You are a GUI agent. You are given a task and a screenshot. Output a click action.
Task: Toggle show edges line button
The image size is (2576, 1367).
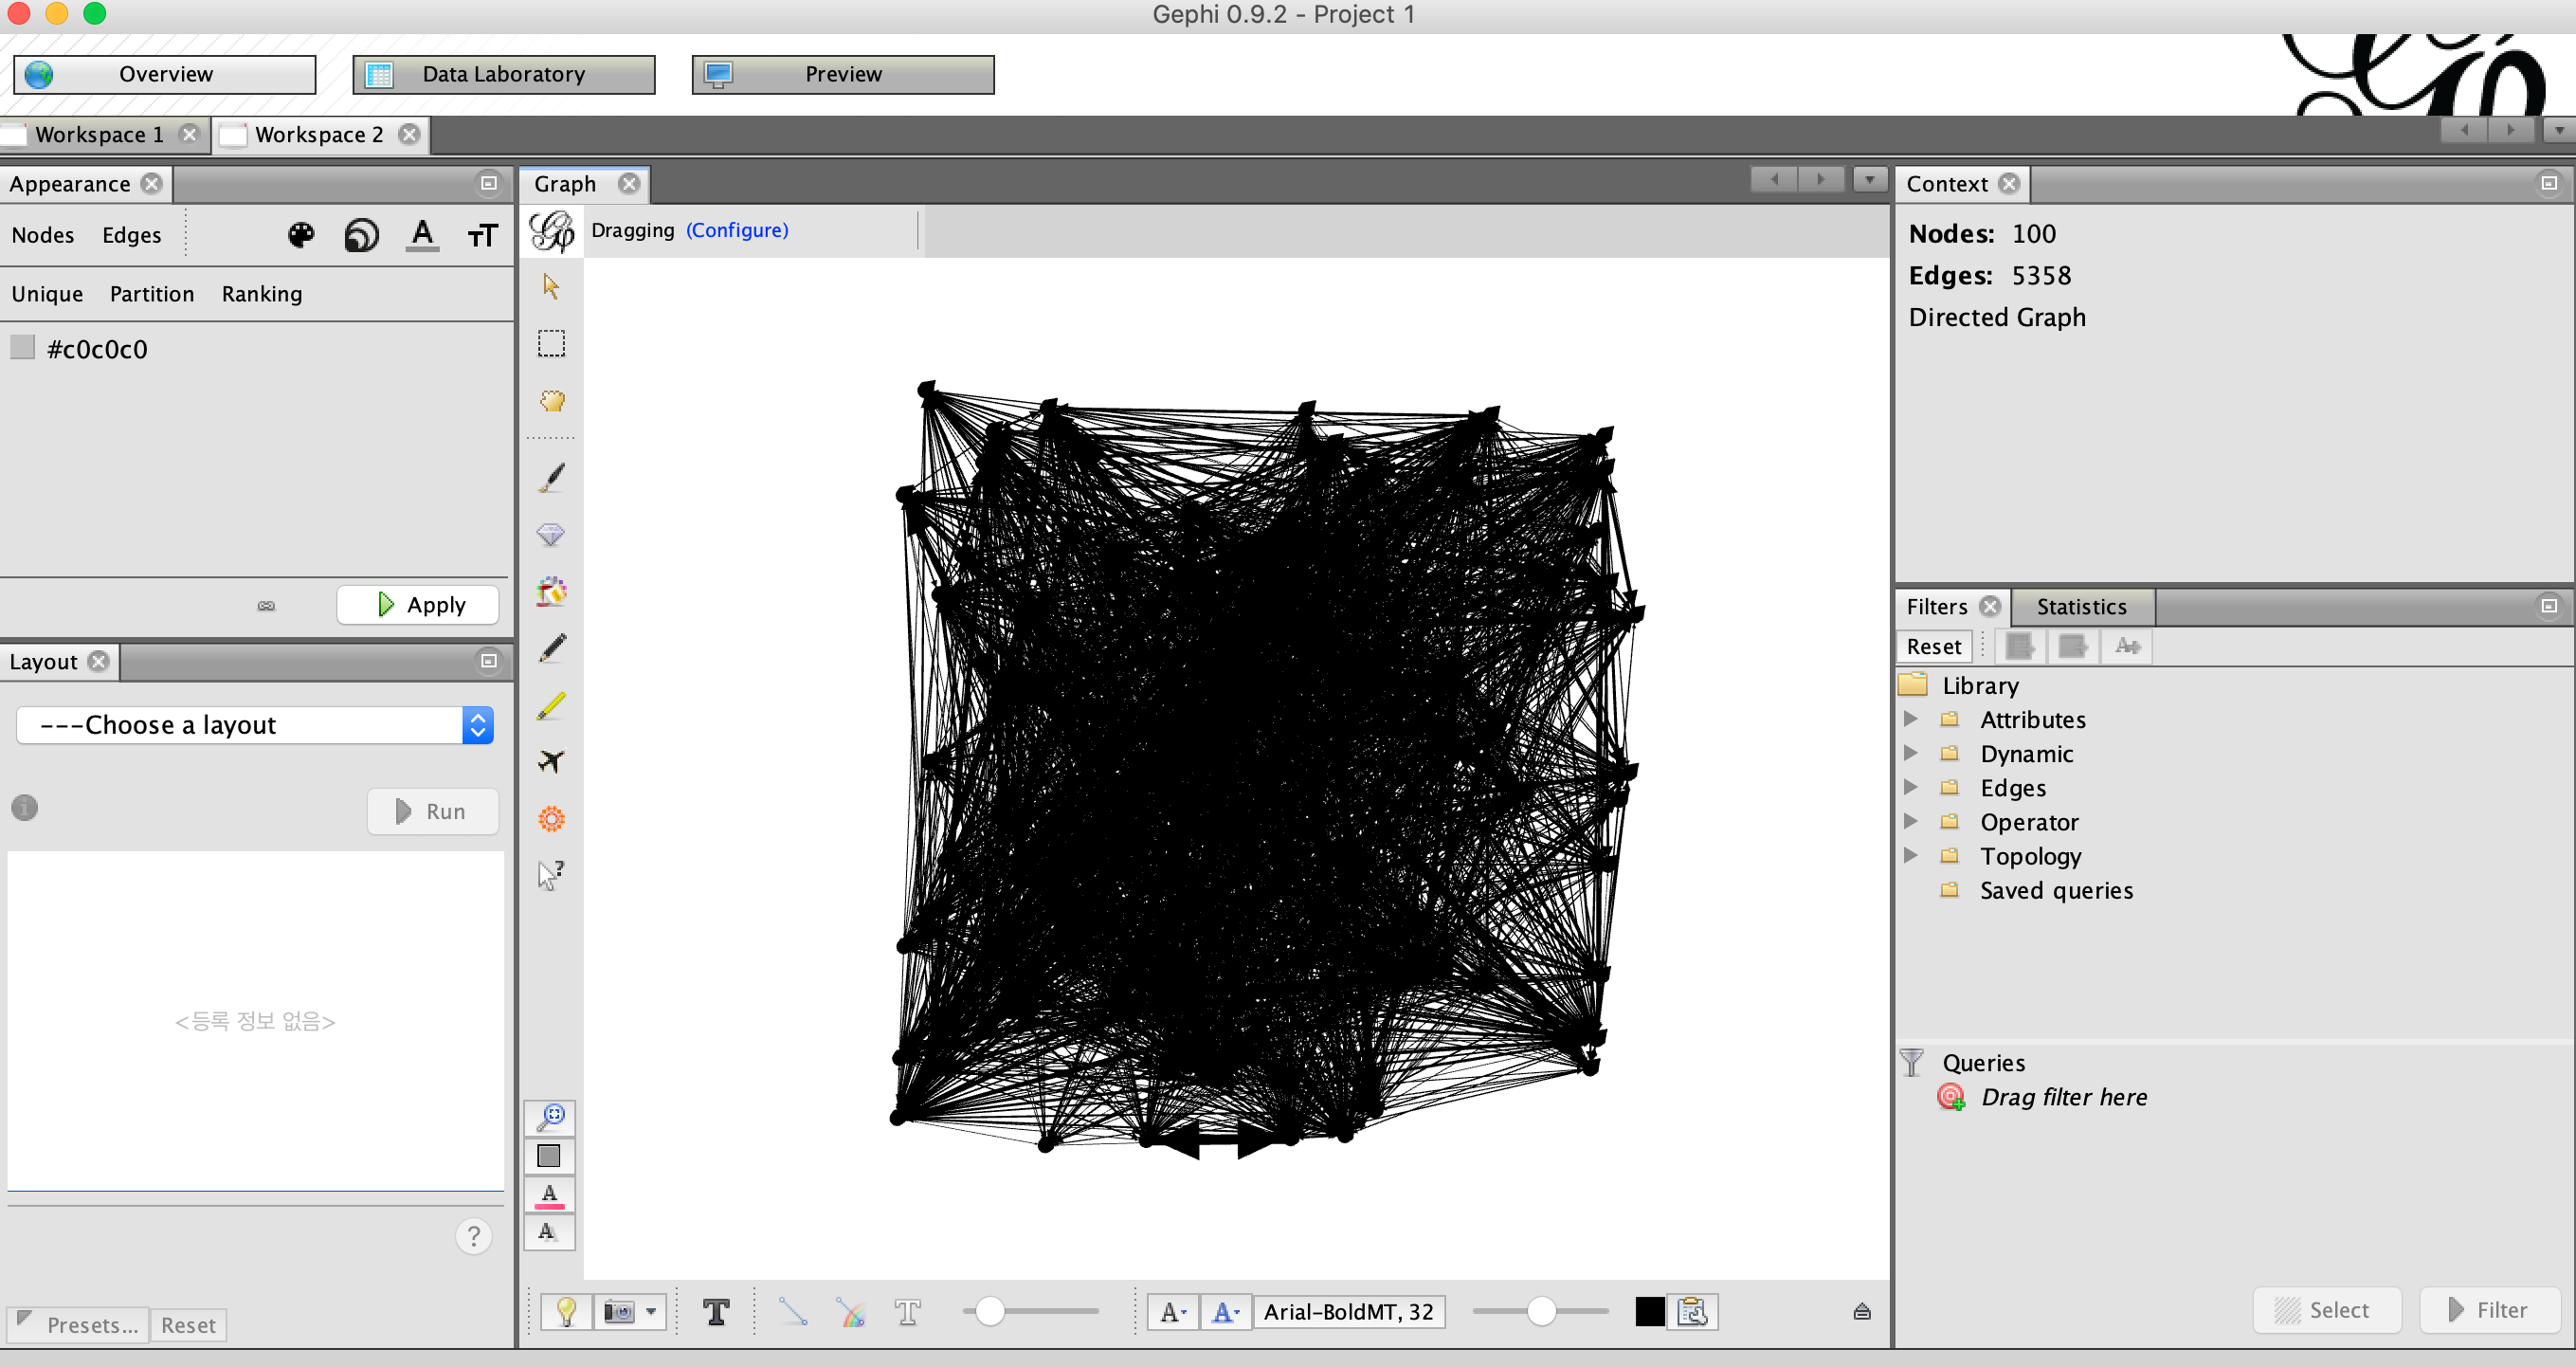click(792, 1311)
